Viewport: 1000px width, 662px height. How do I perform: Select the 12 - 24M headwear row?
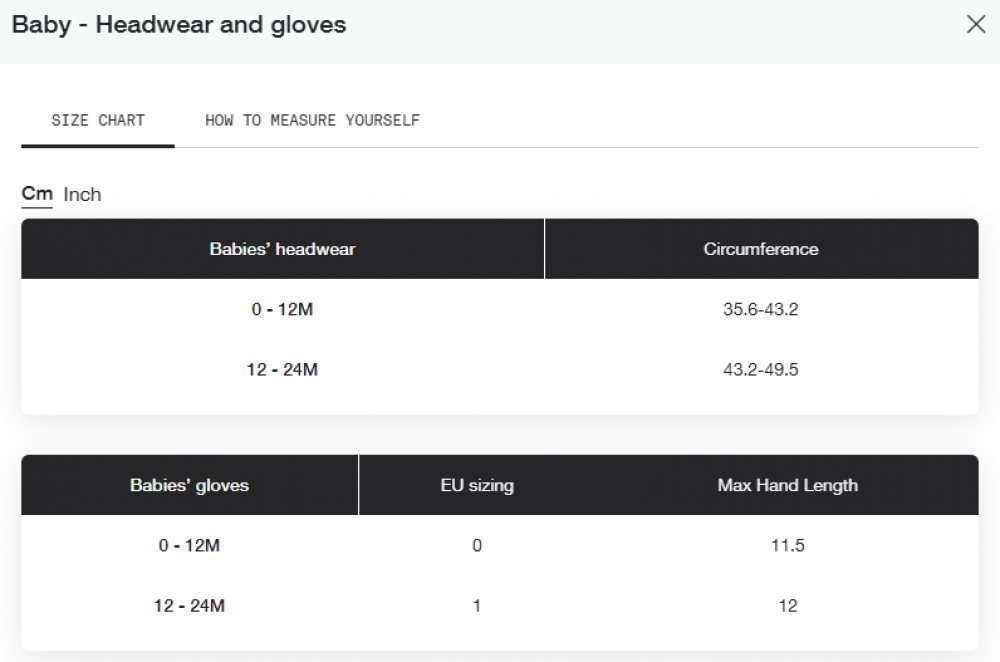[x=500, y=369]
